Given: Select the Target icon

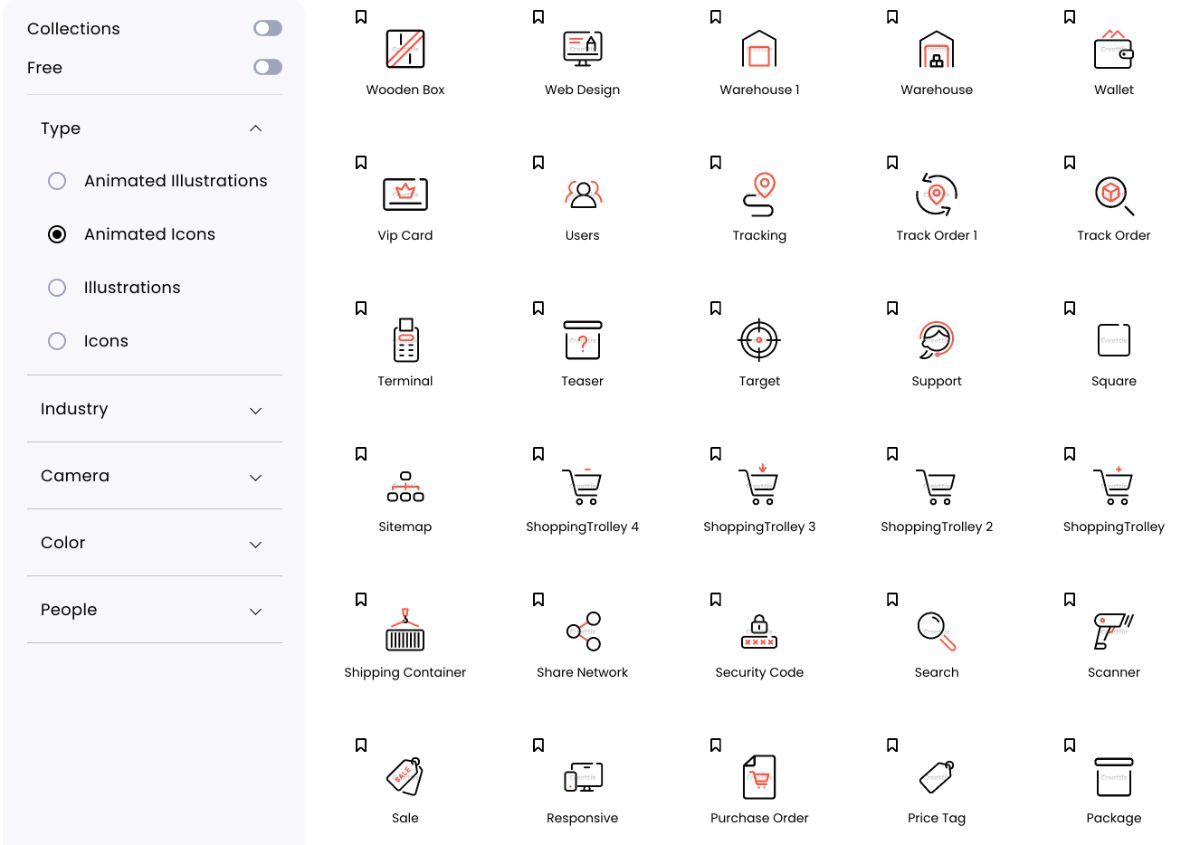Looking at the screenshot, I should pyautogui.click(x=759, y=340).
